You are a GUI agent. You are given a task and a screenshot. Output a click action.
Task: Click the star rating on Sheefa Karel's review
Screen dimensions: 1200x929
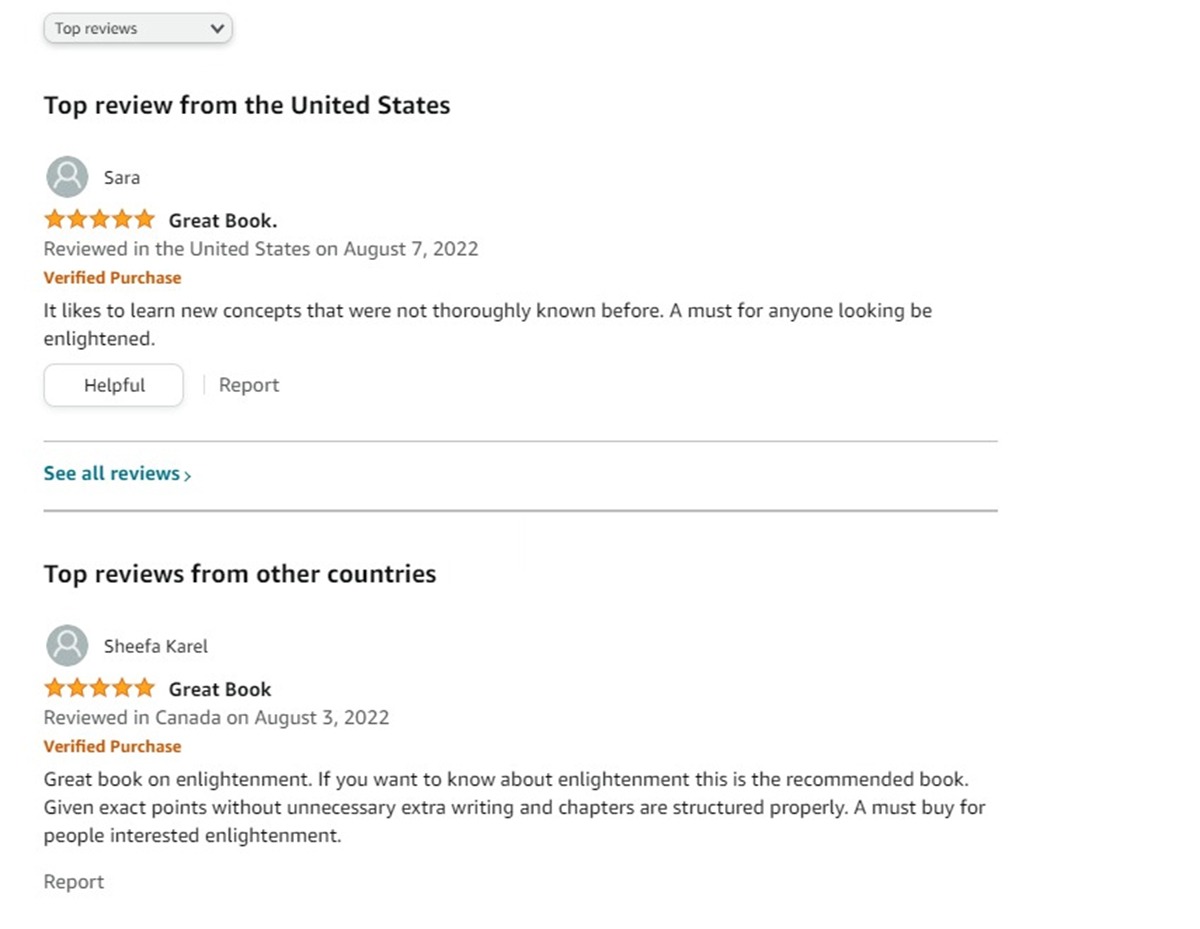tap(99, 688)
